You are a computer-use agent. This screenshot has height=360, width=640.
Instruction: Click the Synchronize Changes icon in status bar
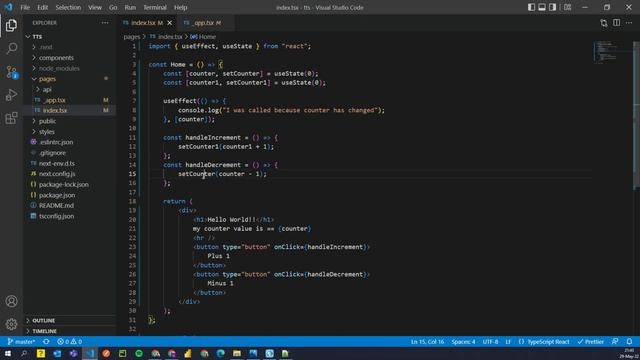point(46,342)
